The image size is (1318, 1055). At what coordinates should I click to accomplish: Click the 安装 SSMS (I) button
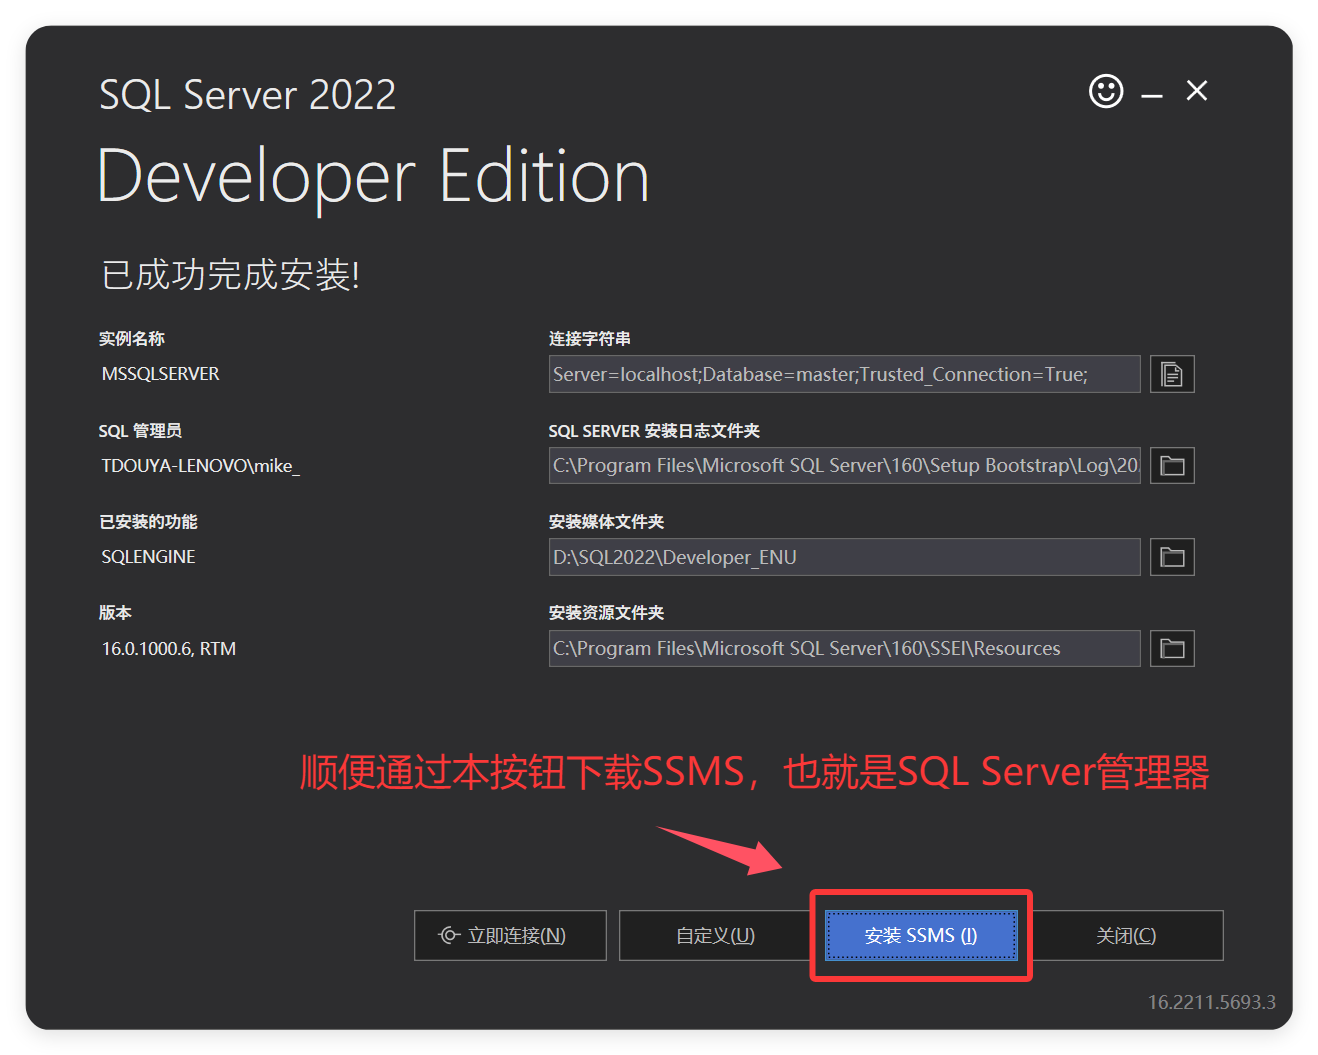(921, 935)
